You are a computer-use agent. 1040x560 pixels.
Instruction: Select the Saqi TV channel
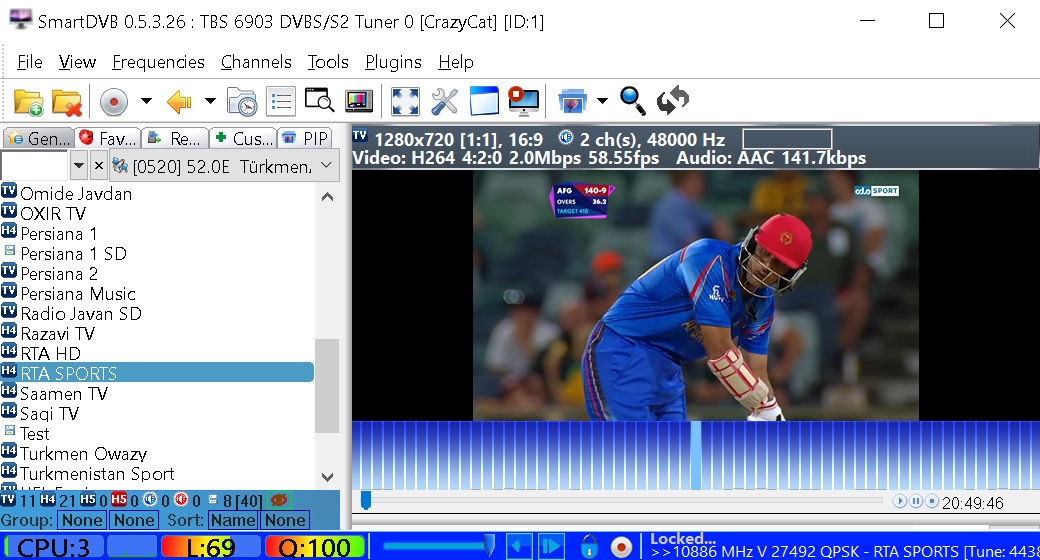coord(49,413)
